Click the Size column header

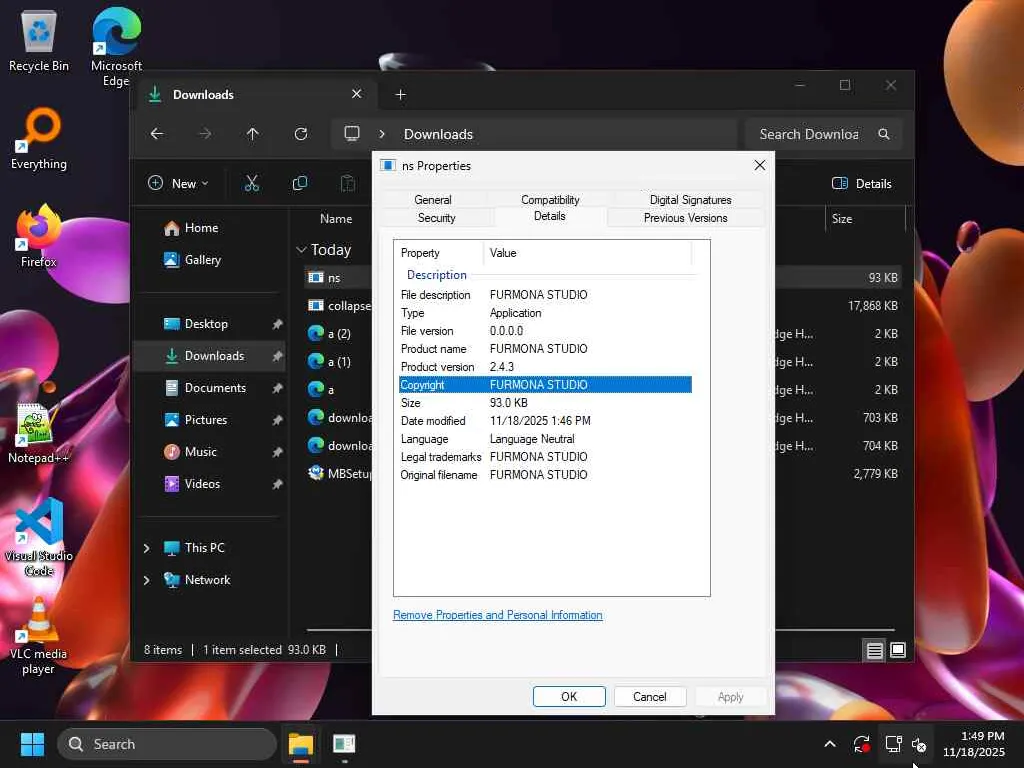[865, 219]
